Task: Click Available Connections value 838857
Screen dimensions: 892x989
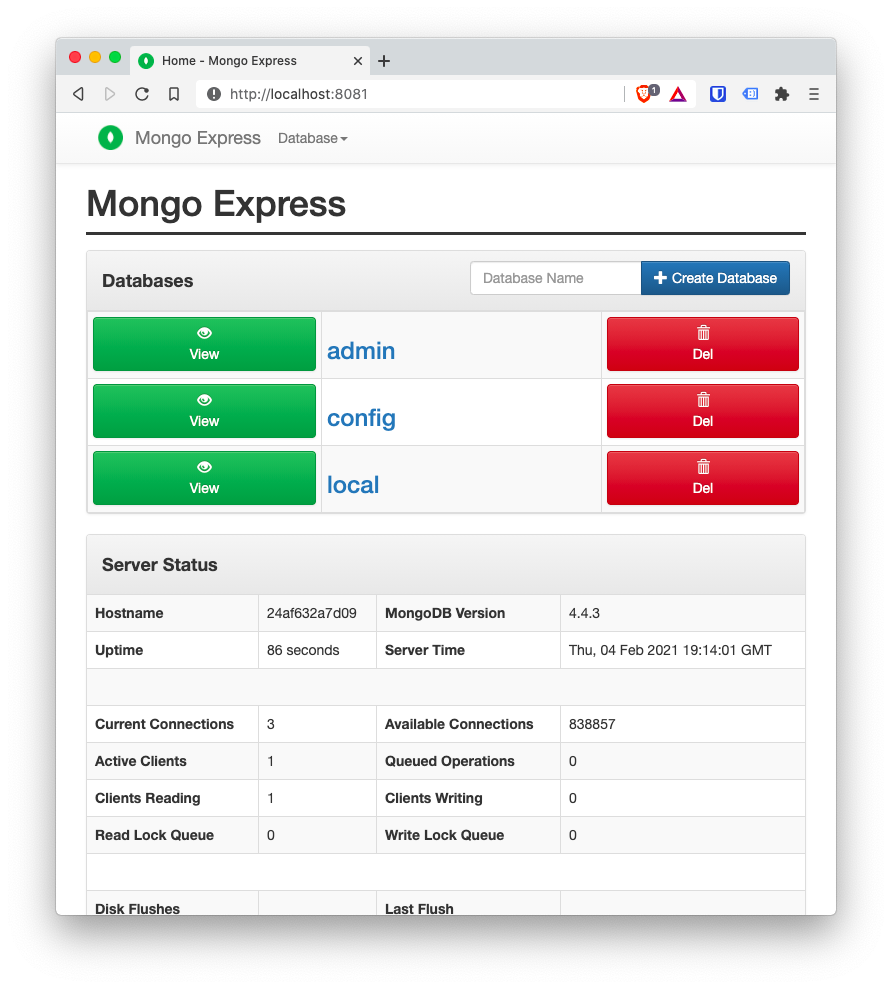Action: coord(592,724)
